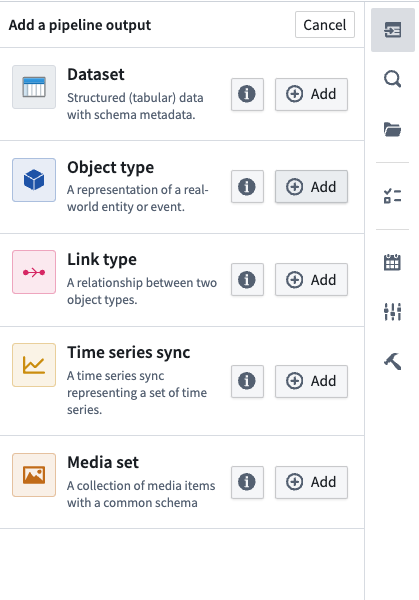The width and height of the screenshot is (419, 600).
Task: Click the search magnifier sidebar icon
Action: click(x=393, y=79)
